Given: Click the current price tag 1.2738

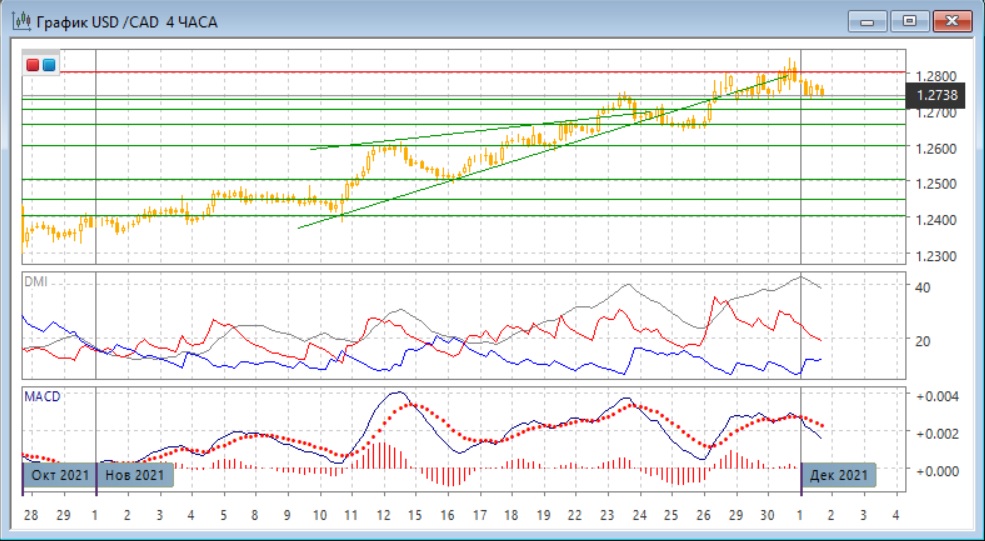Looking at the screenshot, I should [x=937, y=96].
